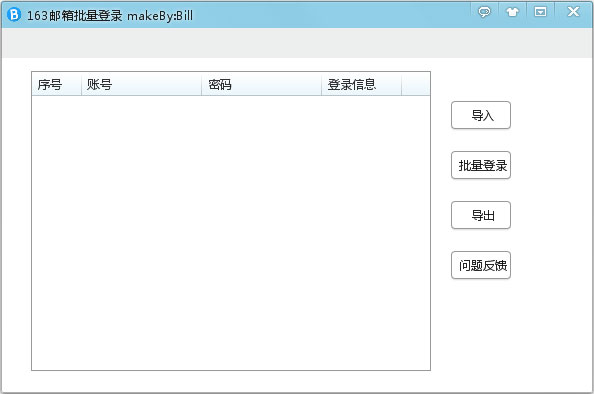This screenshot has height=394, width=594.
Task: Close the 163 mailbox login window
Action: (573, 12)
